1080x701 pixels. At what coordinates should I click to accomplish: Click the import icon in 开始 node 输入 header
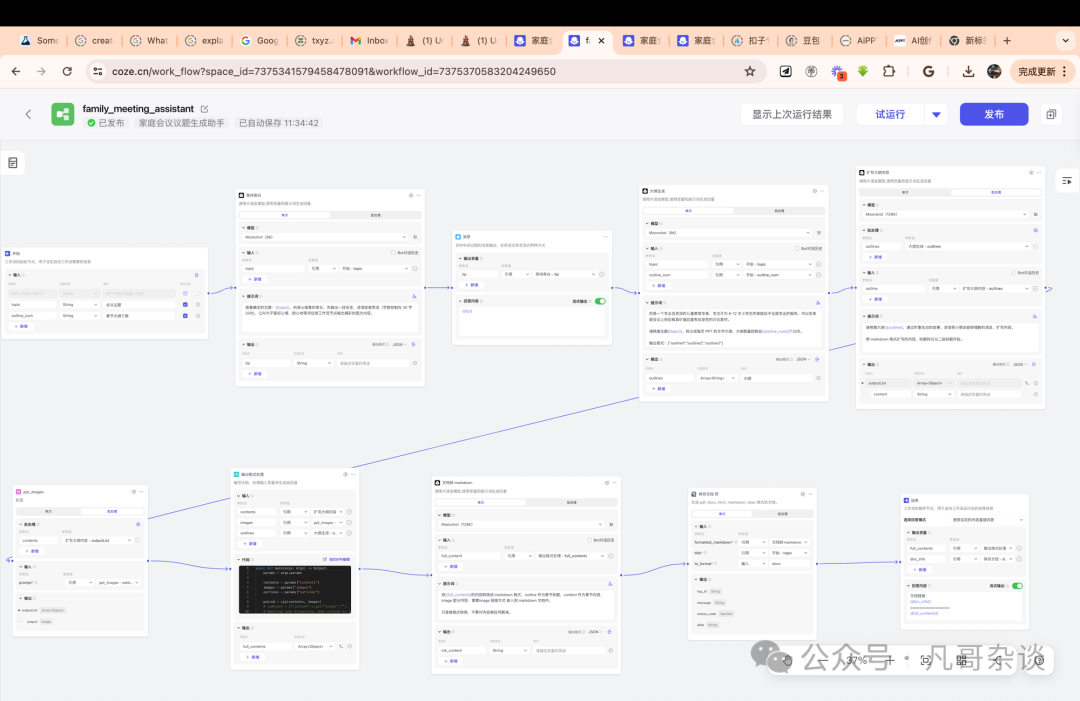196,275
